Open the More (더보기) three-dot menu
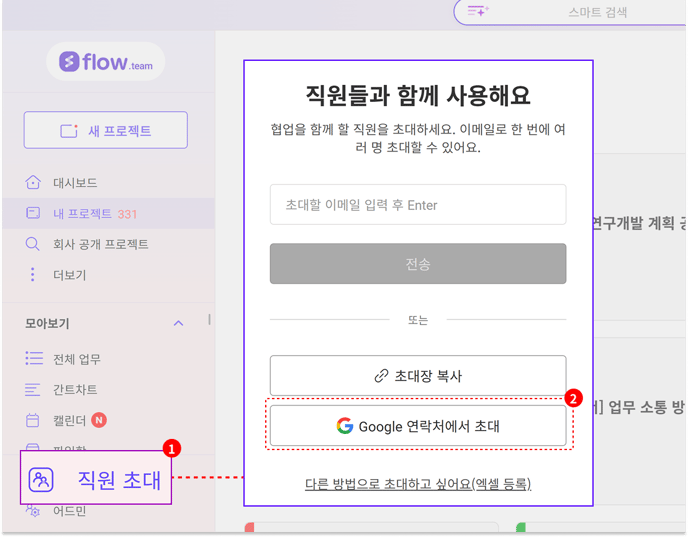 coord(34,275)
